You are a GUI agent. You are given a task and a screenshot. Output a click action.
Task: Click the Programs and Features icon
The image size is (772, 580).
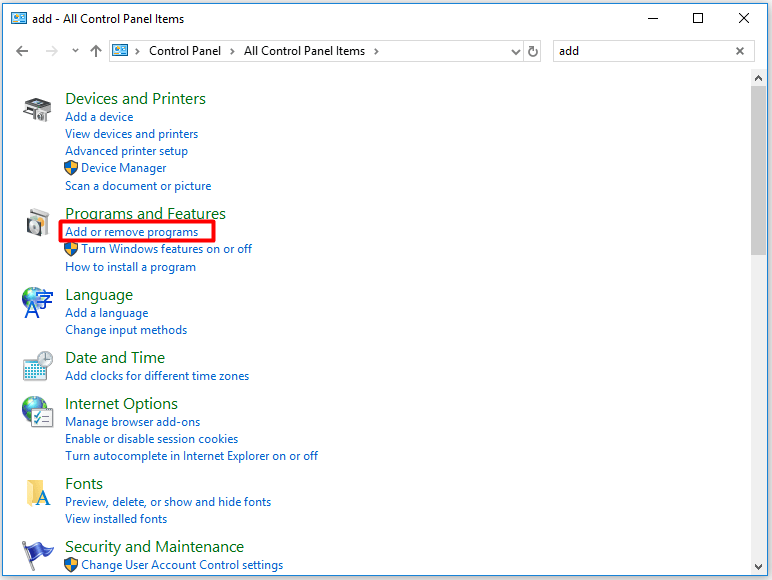point(37,223)
